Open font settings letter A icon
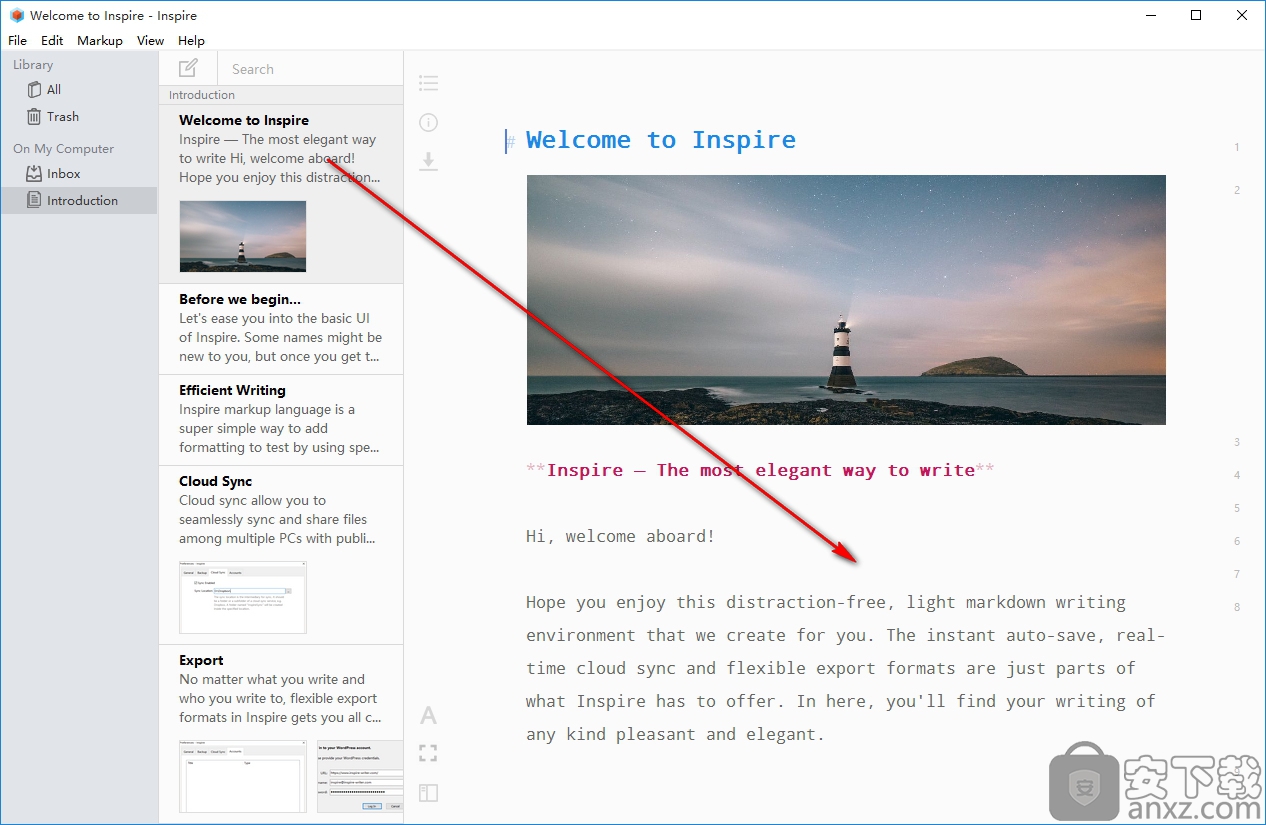1266x825 pixels. point(428,715)
